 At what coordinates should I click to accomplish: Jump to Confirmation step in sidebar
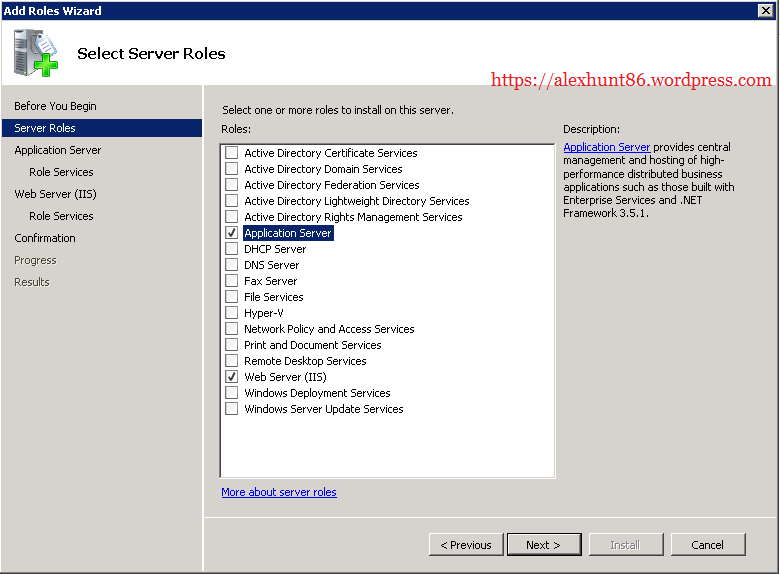[45, 238]
